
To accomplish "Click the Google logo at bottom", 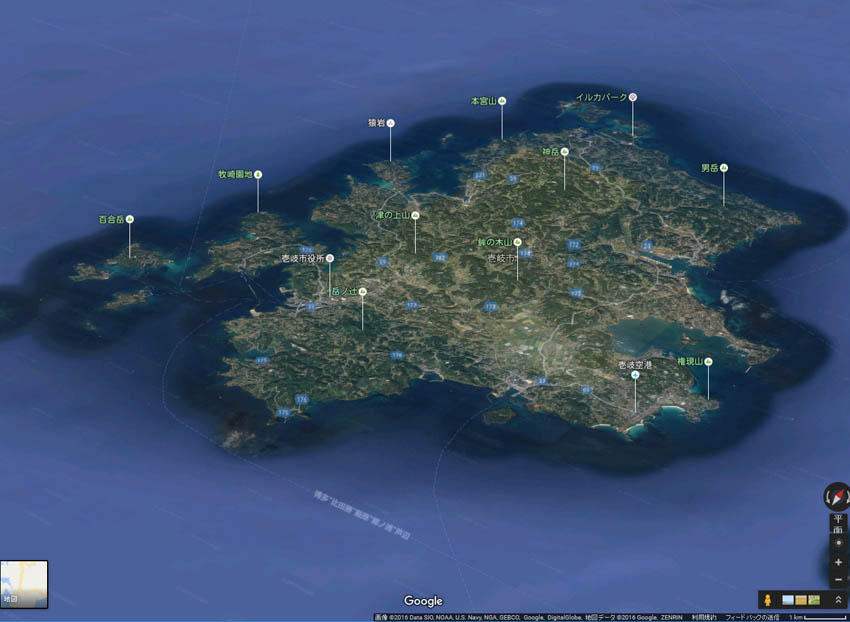I will (x=423, y=601).
